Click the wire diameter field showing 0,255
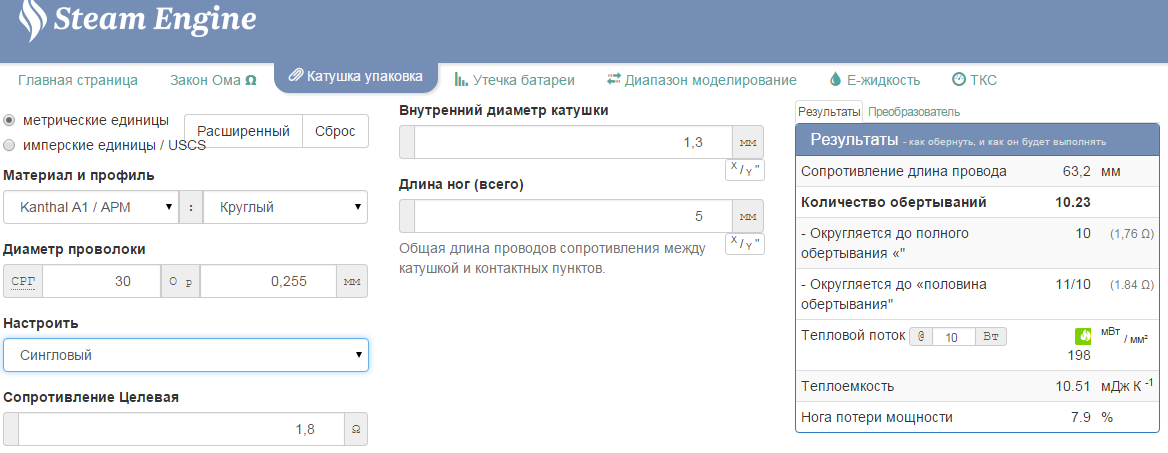Screen dimensions: 1168x453 (x=268, y=281)
